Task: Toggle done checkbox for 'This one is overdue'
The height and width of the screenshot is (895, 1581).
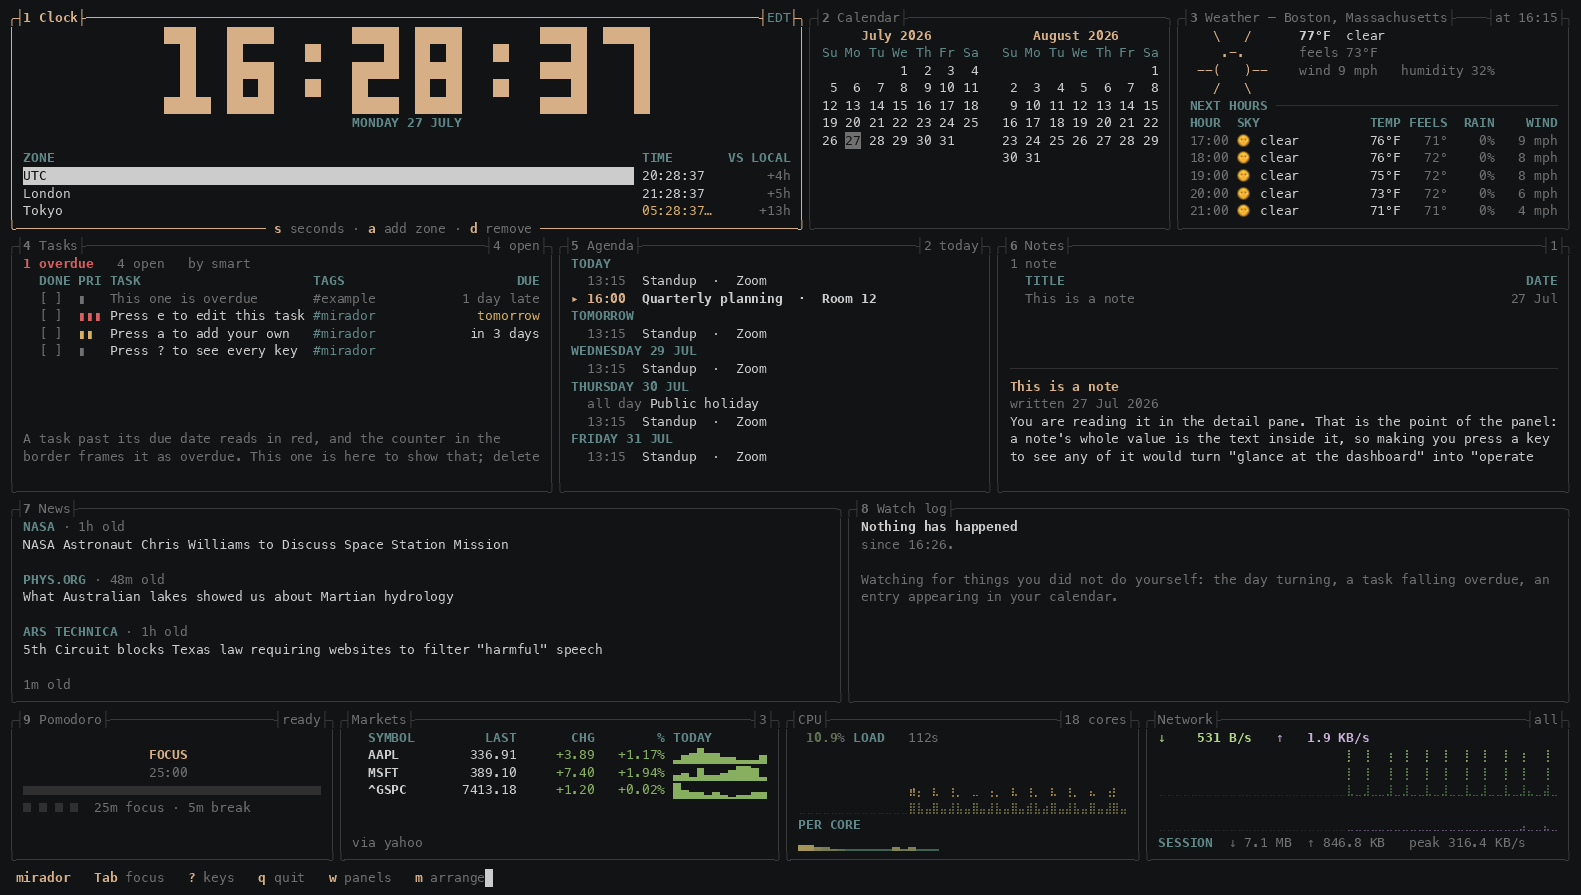Action: (x=51, y=298)
